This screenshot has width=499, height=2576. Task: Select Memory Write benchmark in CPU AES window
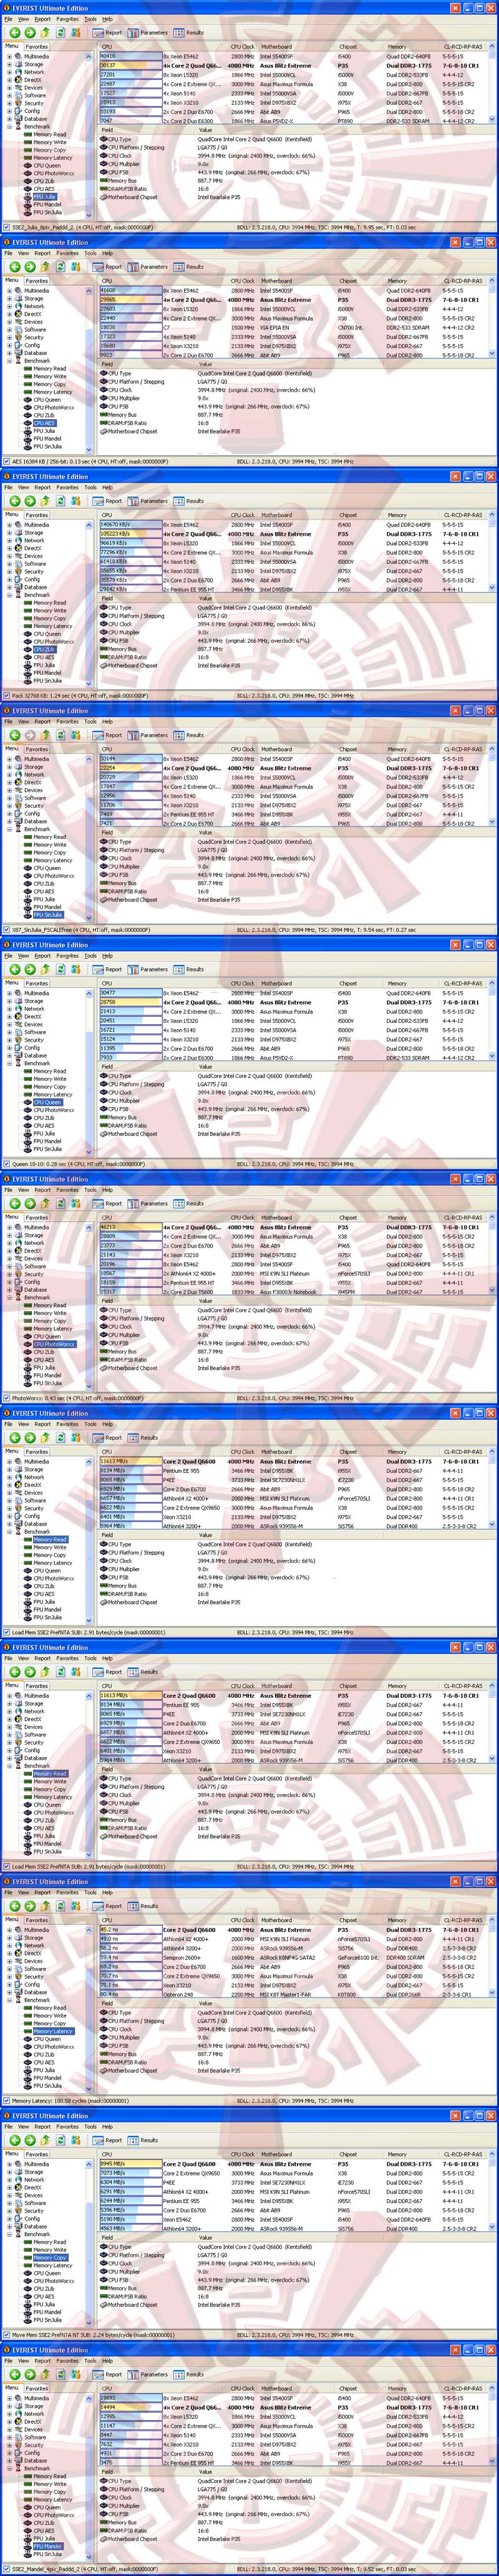[x=50, y=377]
